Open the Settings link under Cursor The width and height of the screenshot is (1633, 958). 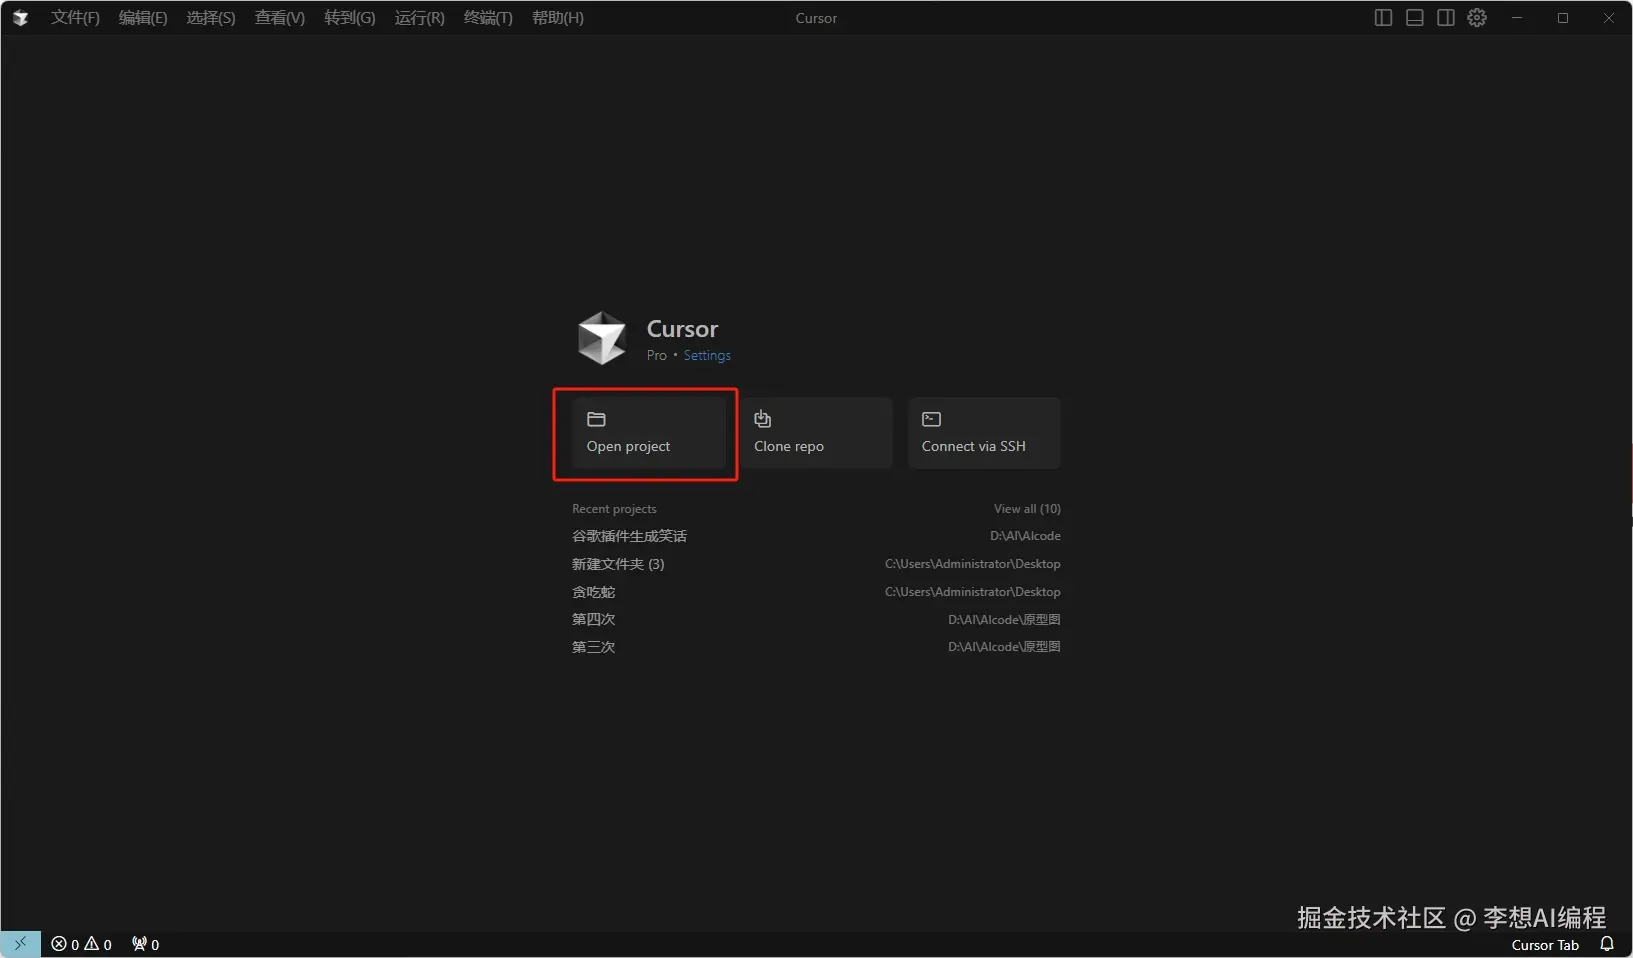(707, 356)
